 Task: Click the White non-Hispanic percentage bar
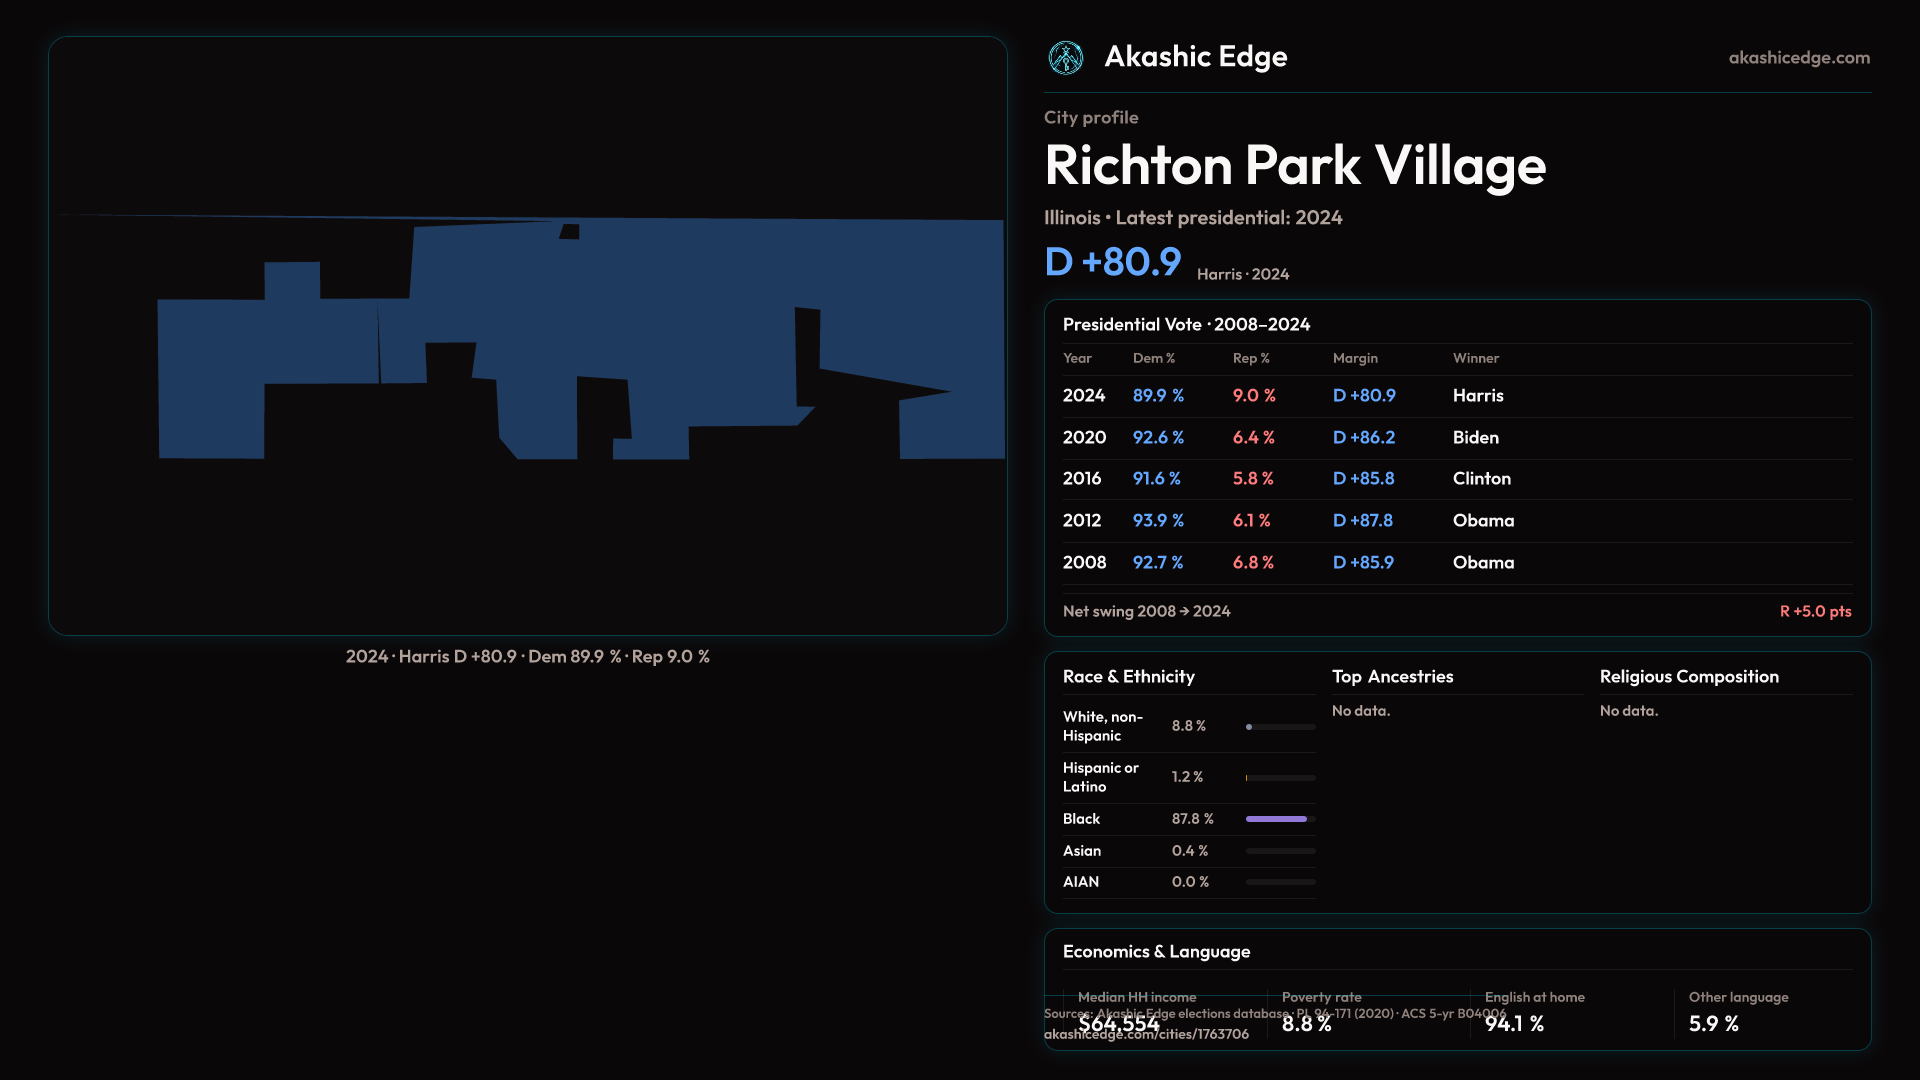click(1279, 727)
